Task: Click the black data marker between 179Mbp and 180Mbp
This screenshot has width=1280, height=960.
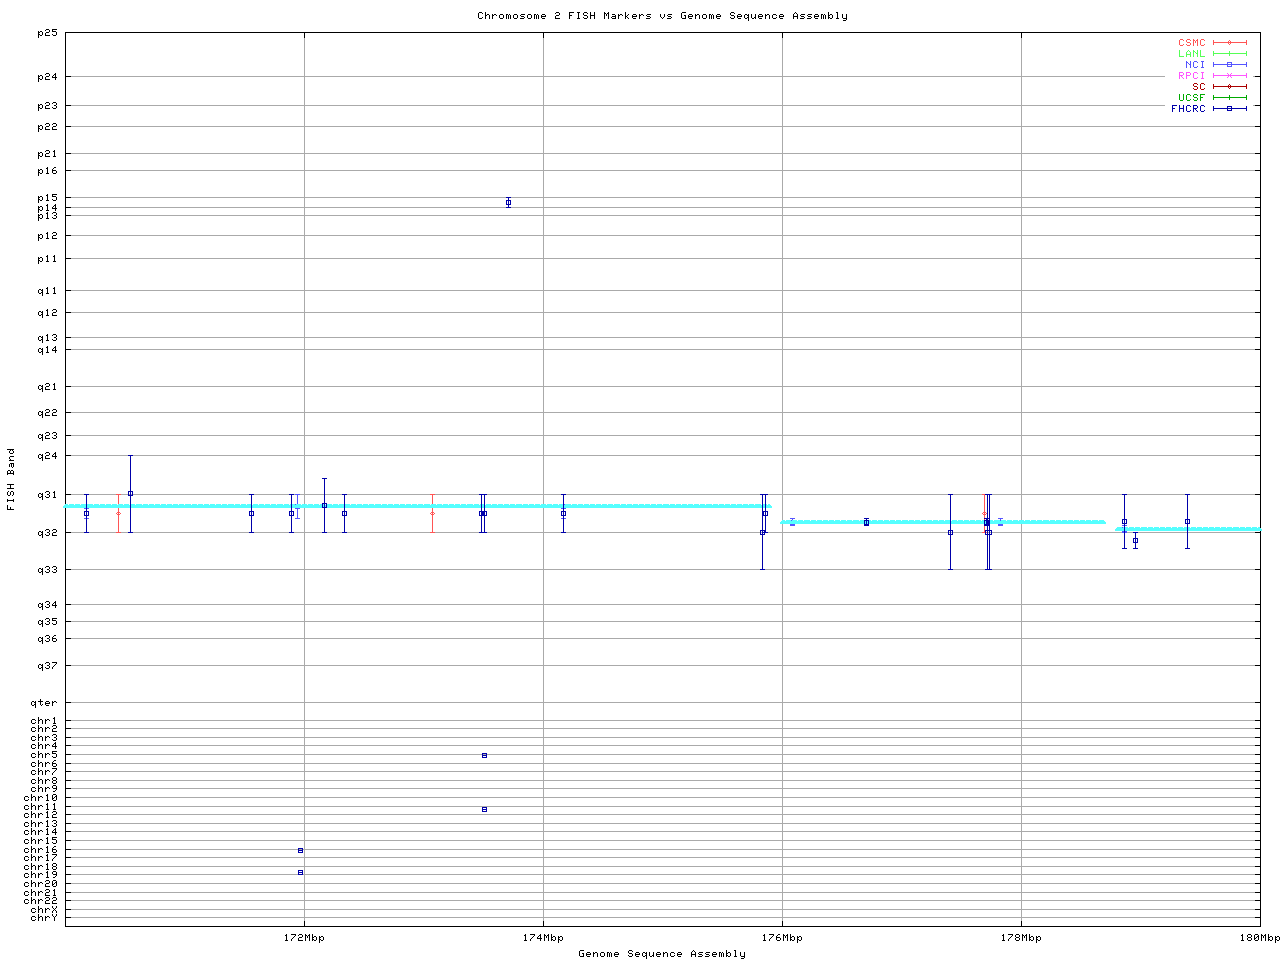Action: (x=1187, y=521)
